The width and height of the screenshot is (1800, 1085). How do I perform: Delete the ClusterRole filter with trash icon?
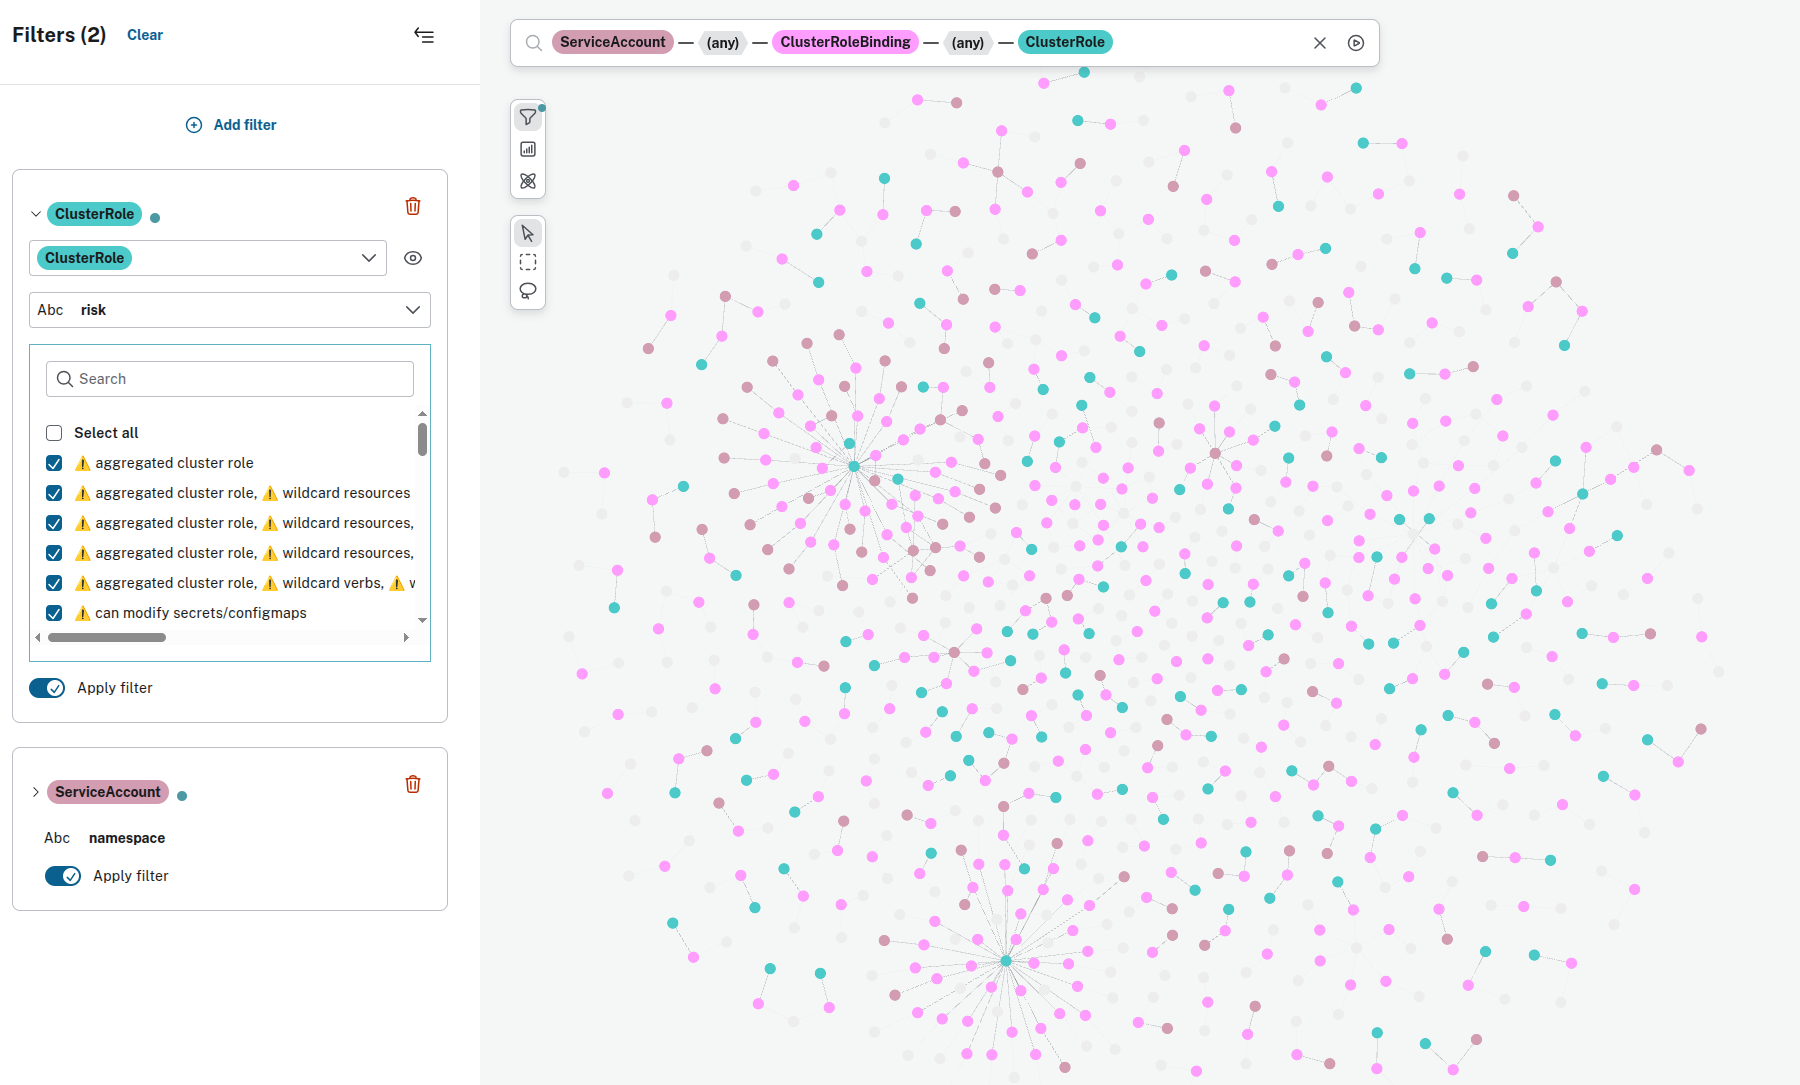(413, 207)
